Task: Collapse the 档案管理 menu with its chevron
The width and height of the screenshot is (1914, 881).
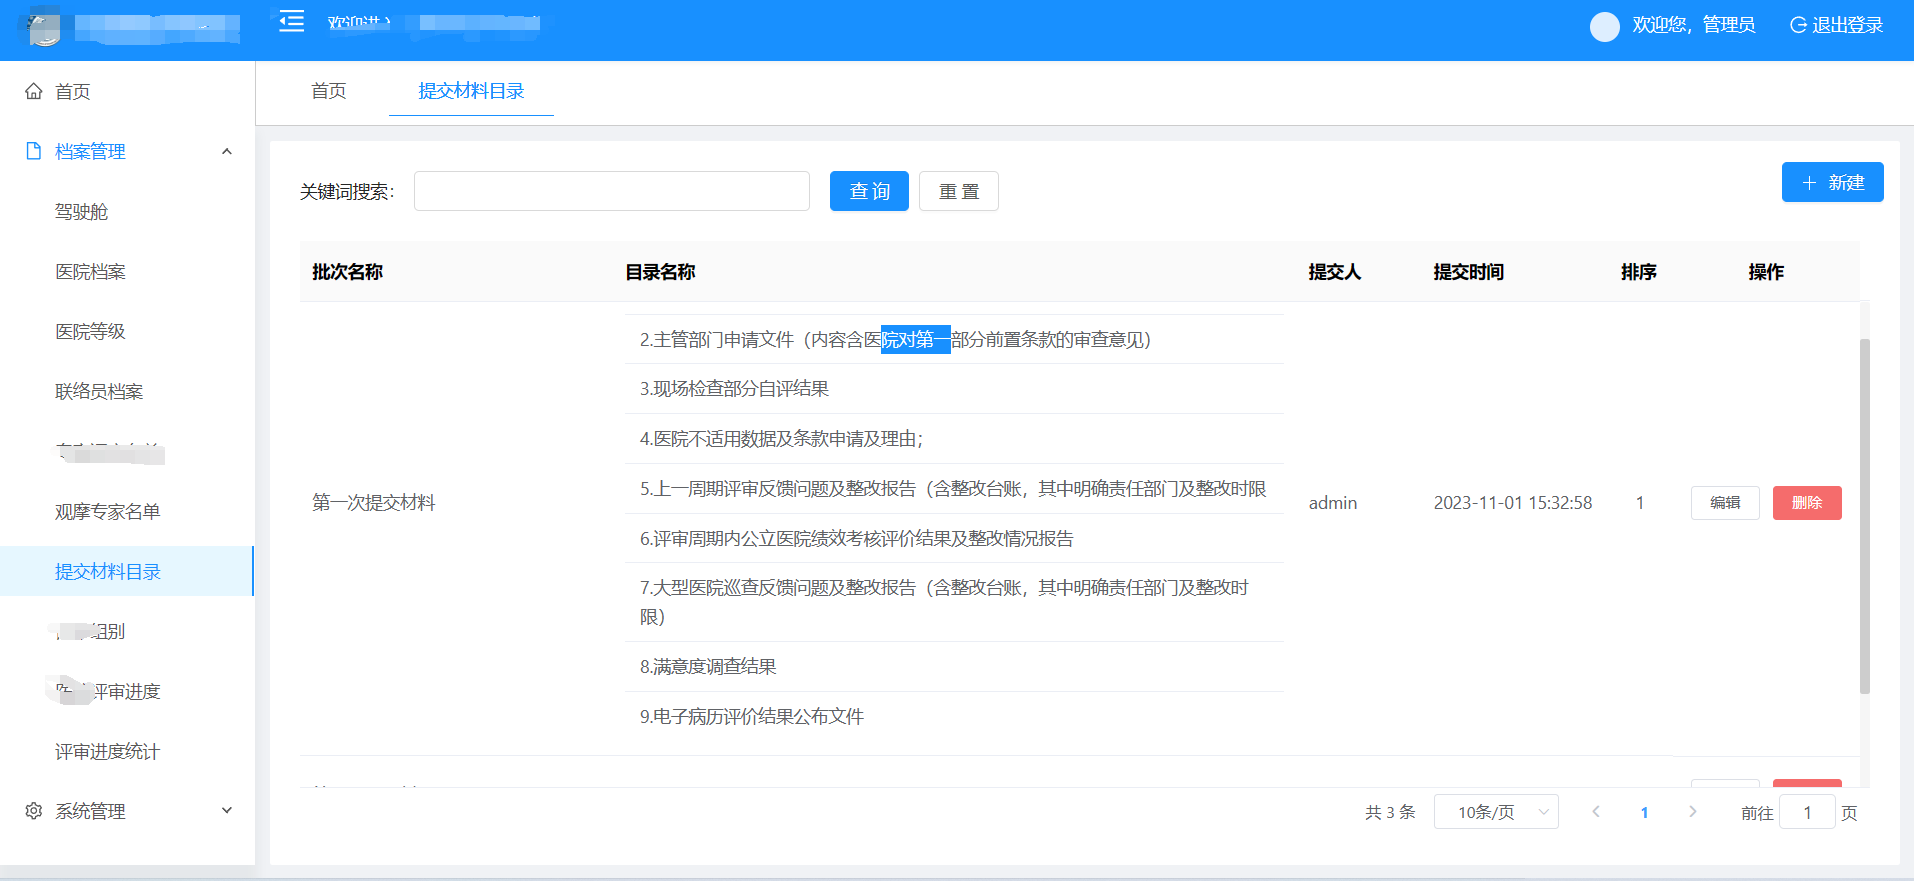Action: [x=227, y=151]
